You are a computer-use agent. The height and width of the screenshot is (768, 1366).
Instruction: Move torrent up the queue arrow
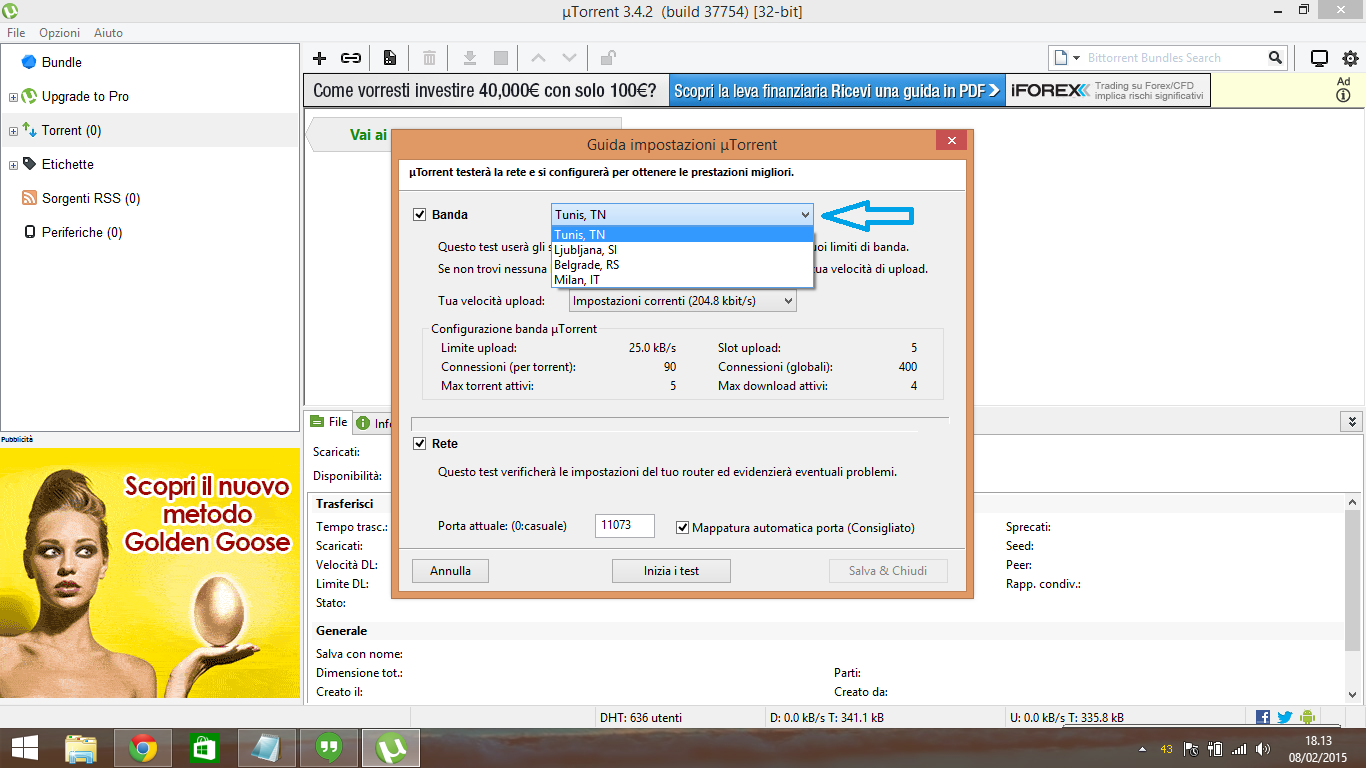(x=539, y=58)
